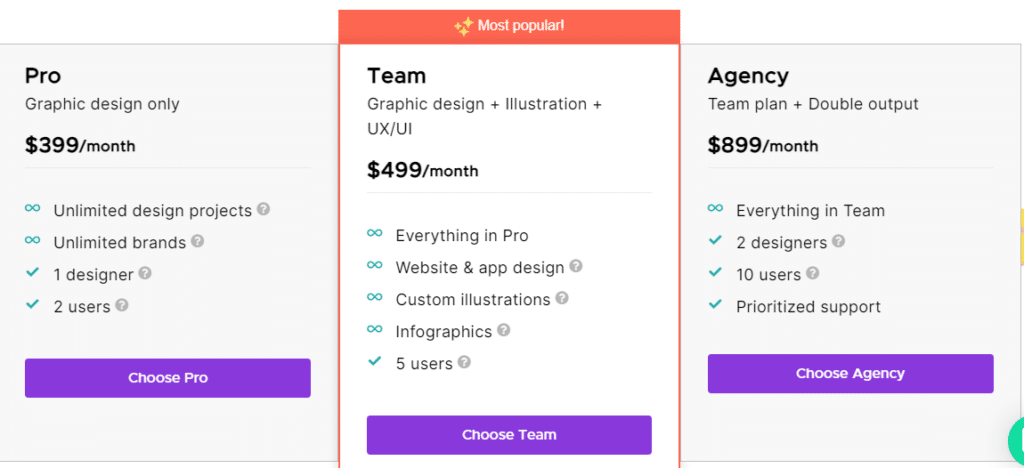Screen dimensions: 1024x468
Task: Click the Agency plan heading
Action: [748, 76]
